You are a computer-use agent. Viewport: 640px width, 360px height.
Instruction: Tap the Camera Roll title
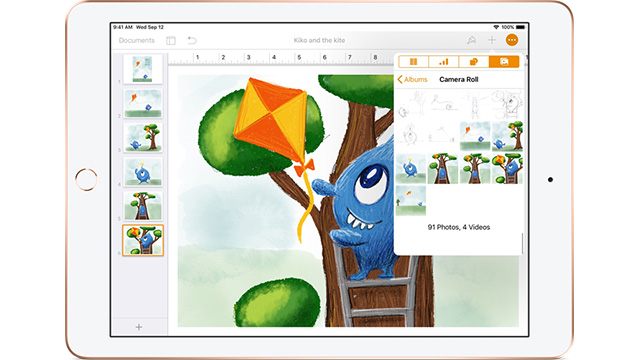[x=458, y=79]
